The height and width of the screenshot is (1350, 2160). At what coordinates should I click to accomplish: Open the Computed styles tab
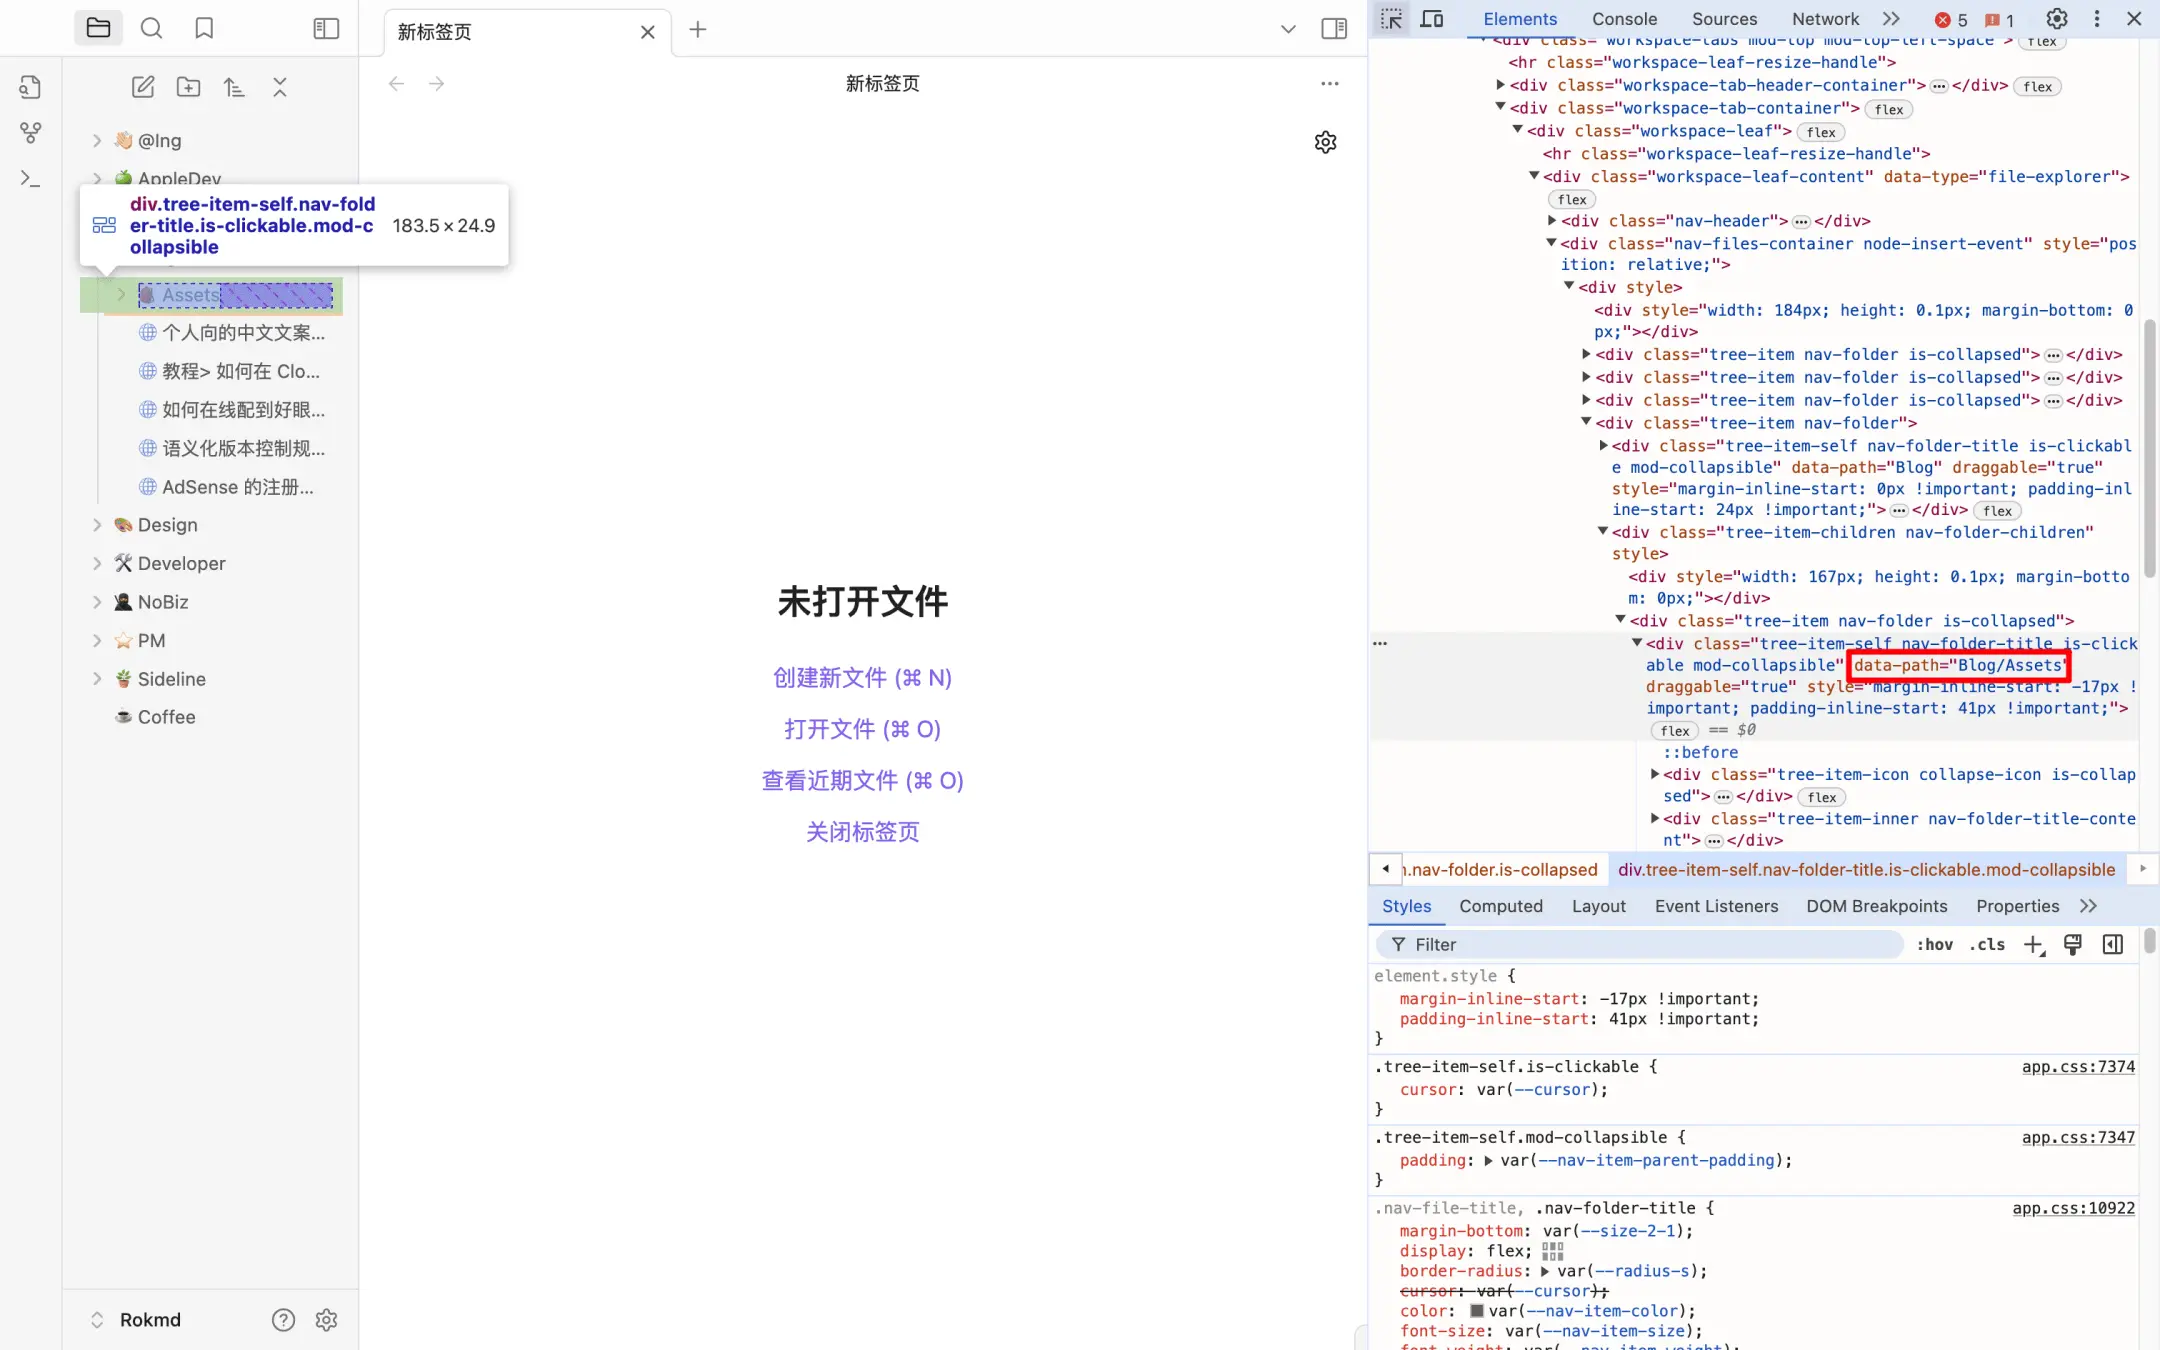click(1501, 906)
